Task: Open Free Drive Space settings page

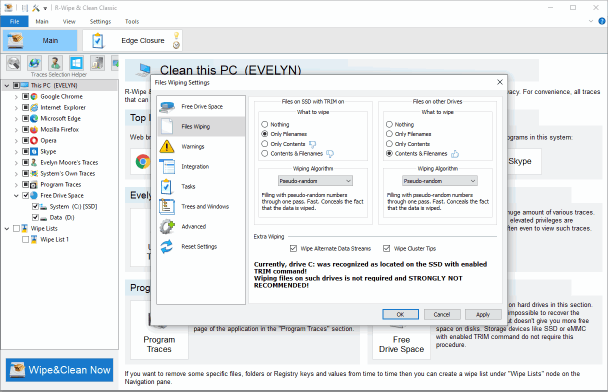Action: coord(201,106)
